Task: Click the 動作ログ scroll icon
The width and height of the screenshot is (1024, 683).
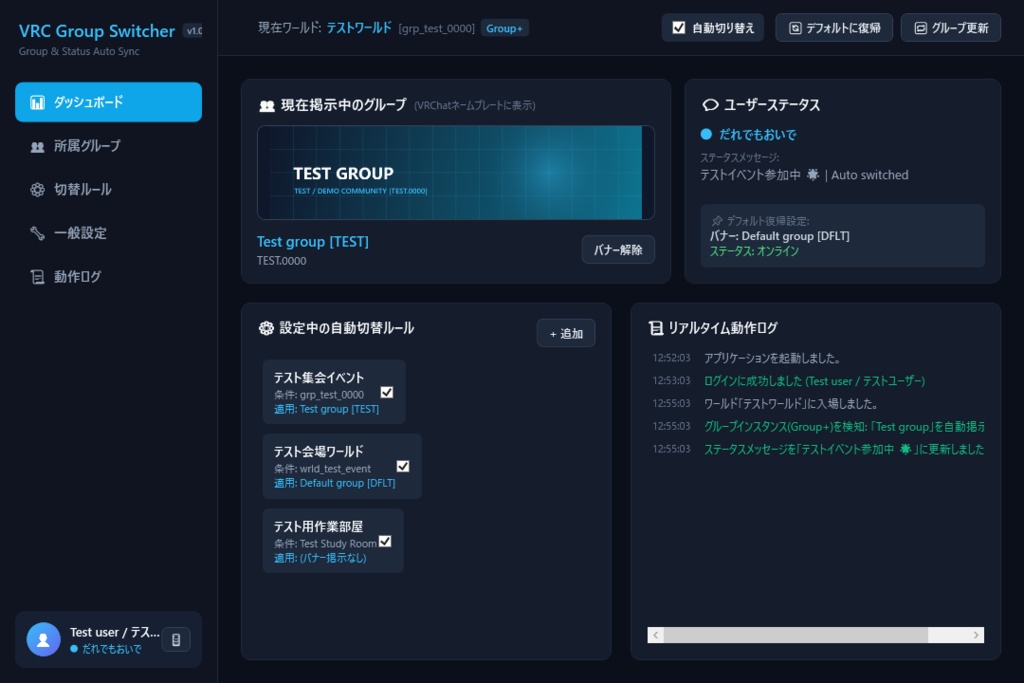Action: pyautogui.click(x=37, y=277)
